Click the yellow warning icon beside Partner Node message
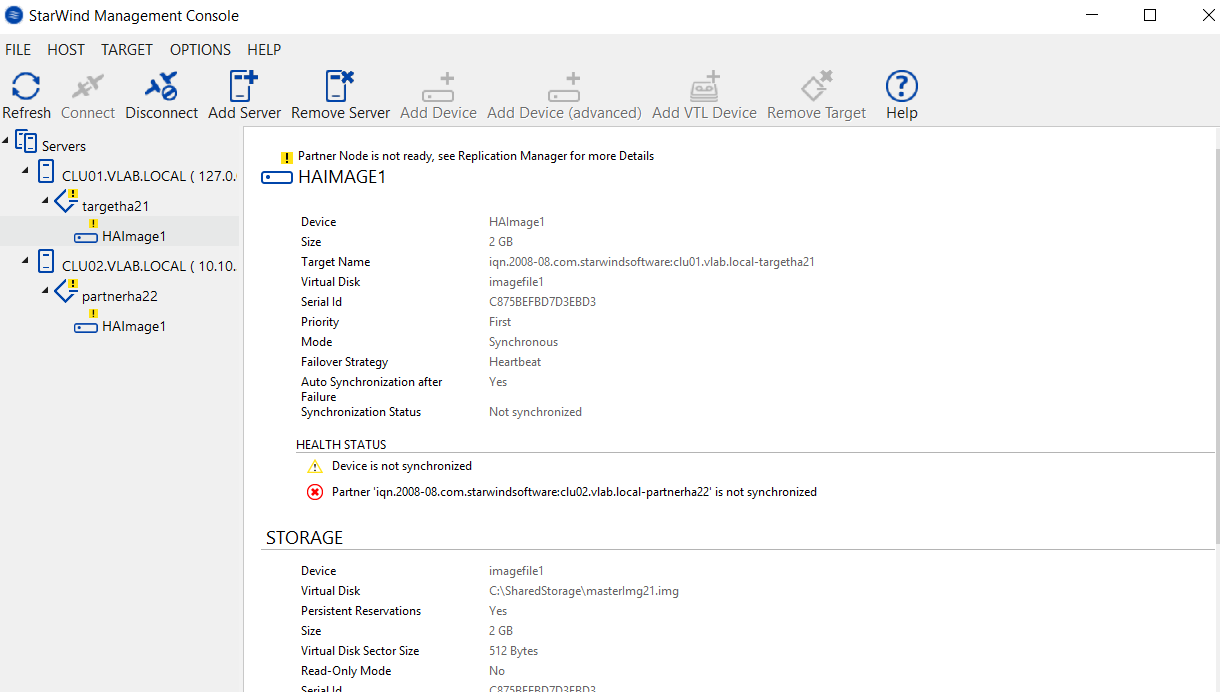Screen dimensions: 1220x692 (287, 157)
